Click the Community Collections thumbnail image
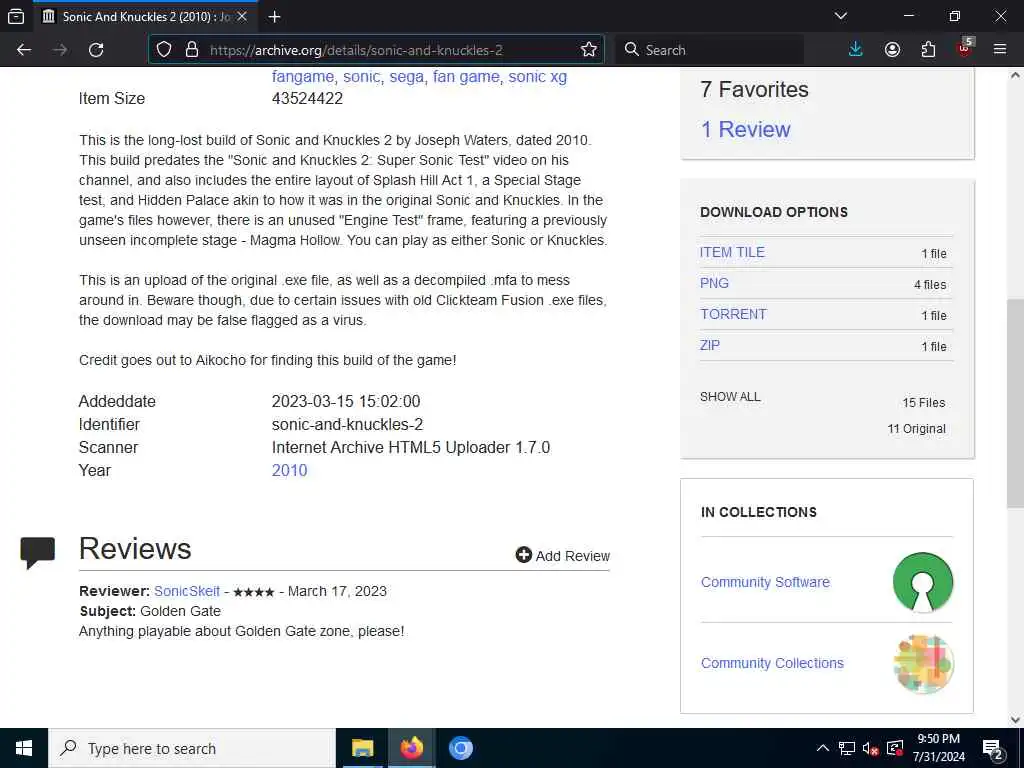 coord(923,664)
